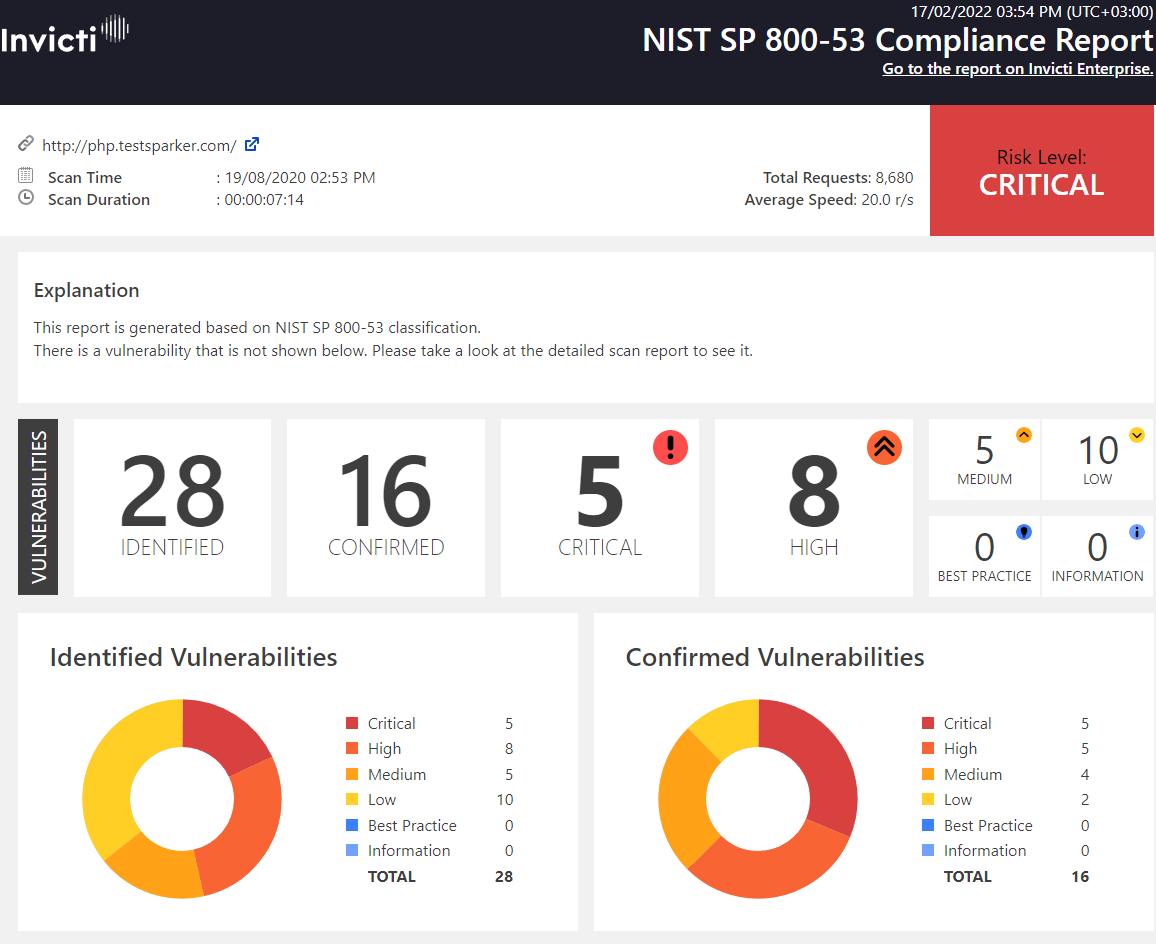Click High swatch in Confirmed legend
1156x944 pixels.
coord(928,748)
